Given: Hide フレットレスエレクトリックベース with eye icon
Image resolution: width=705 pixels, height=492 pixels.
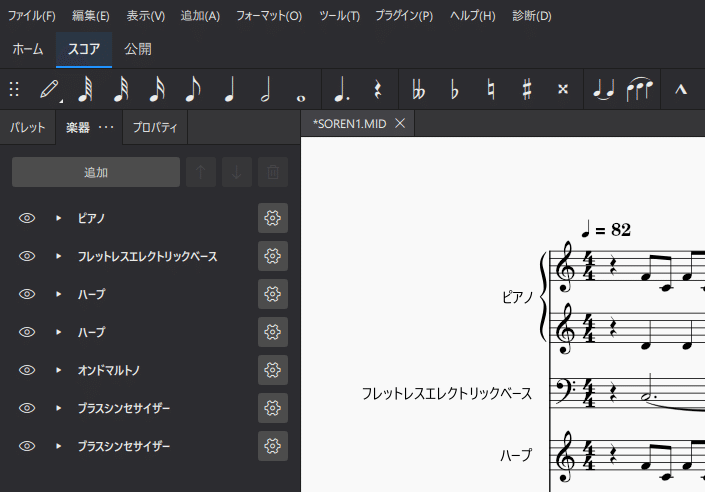Looking at the screenshot, I should pos(27,256).
